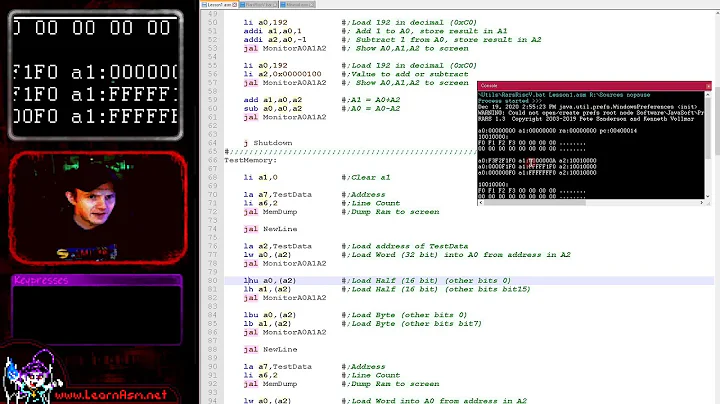Close the Lesson1.asm tab with its X
This screenshot has height=404, width=720.
(x=237, y=4)
